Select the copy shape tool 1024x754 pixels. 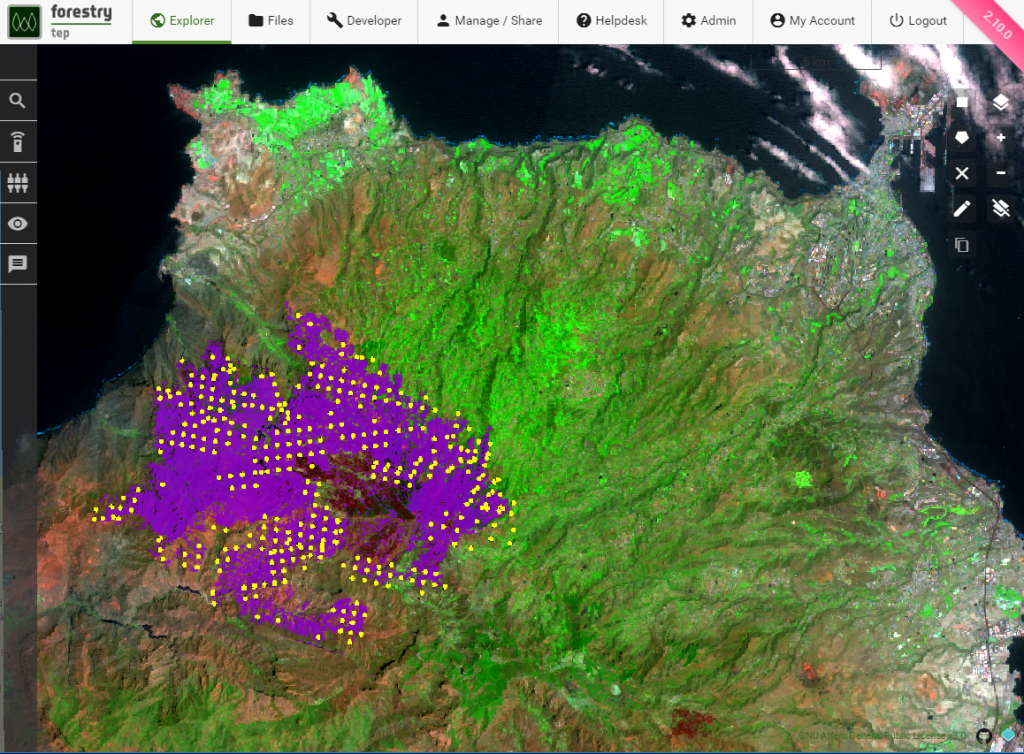[x=961, y=244]
